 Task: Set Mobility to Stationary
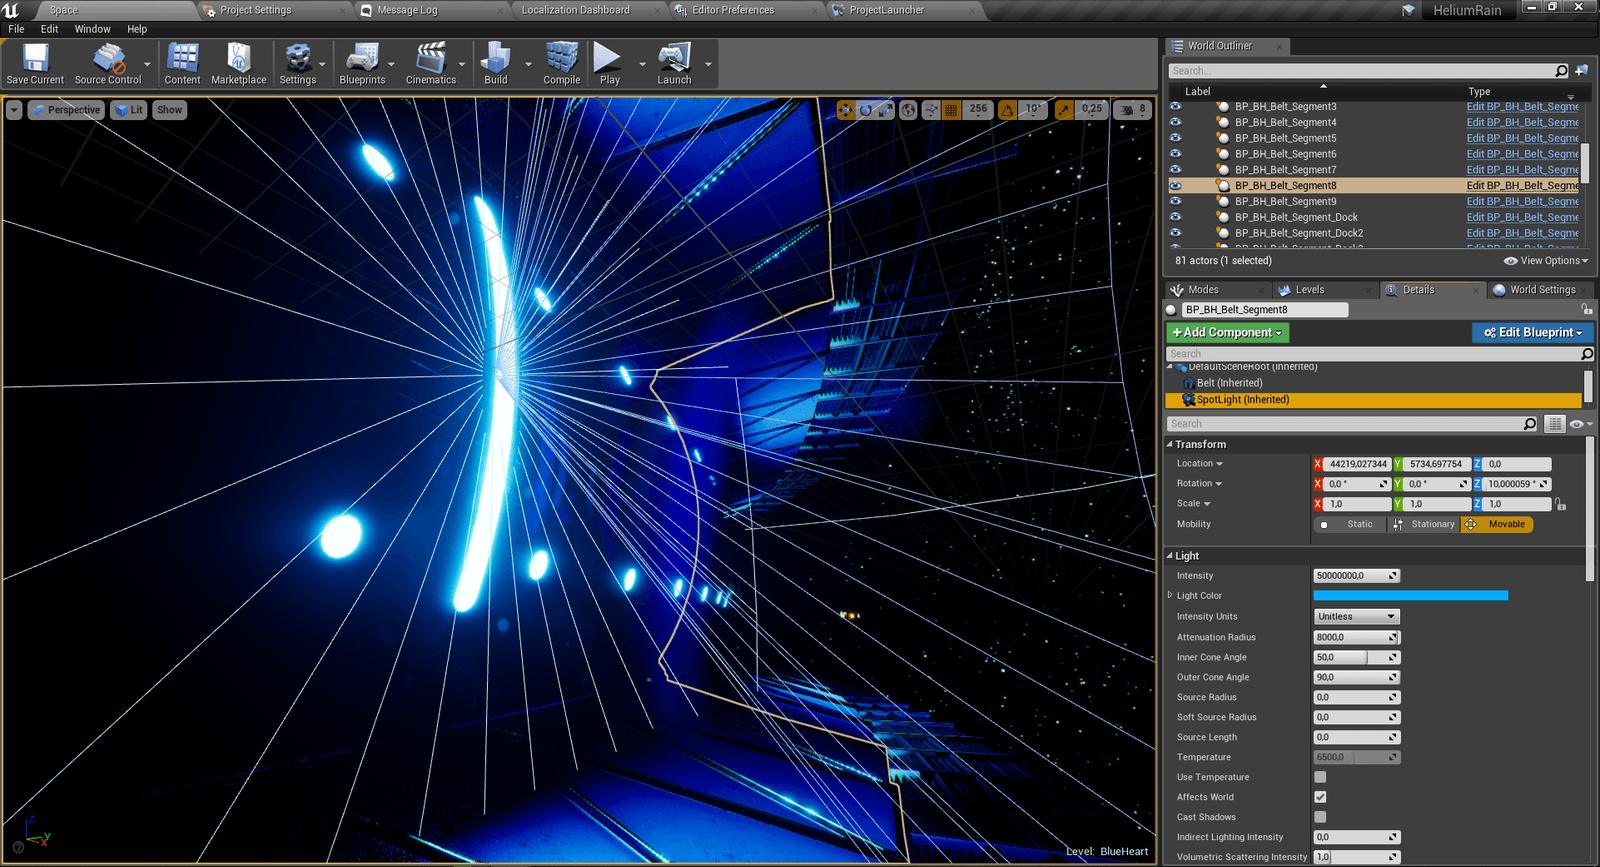1424,524
